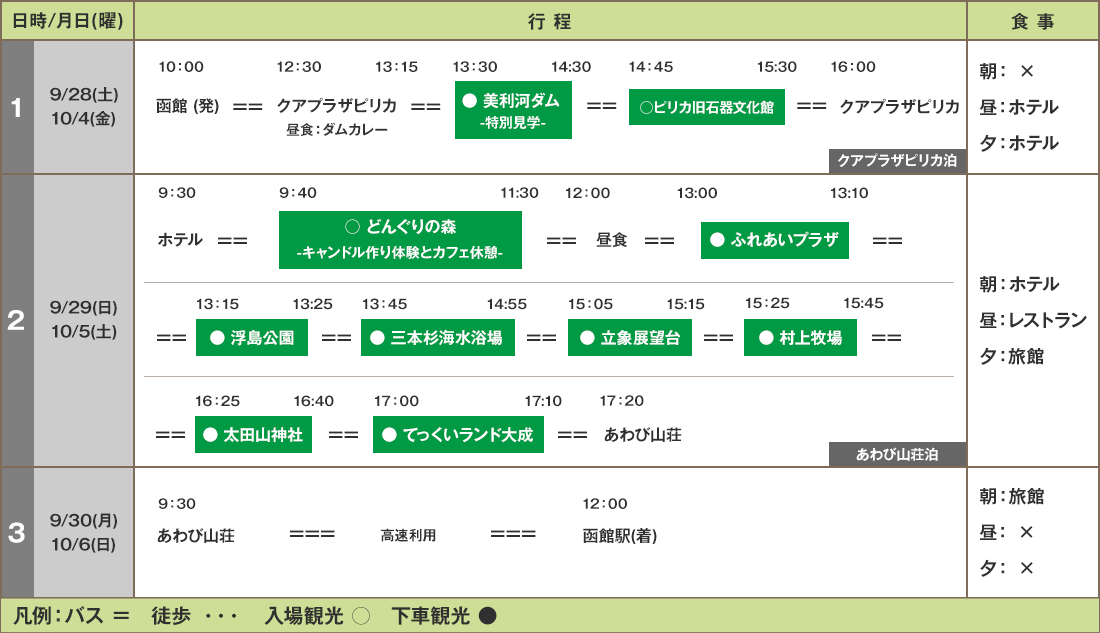Click the 村上牧場 stop
This screenshot has height=633, width=1100.
[801, 338]
